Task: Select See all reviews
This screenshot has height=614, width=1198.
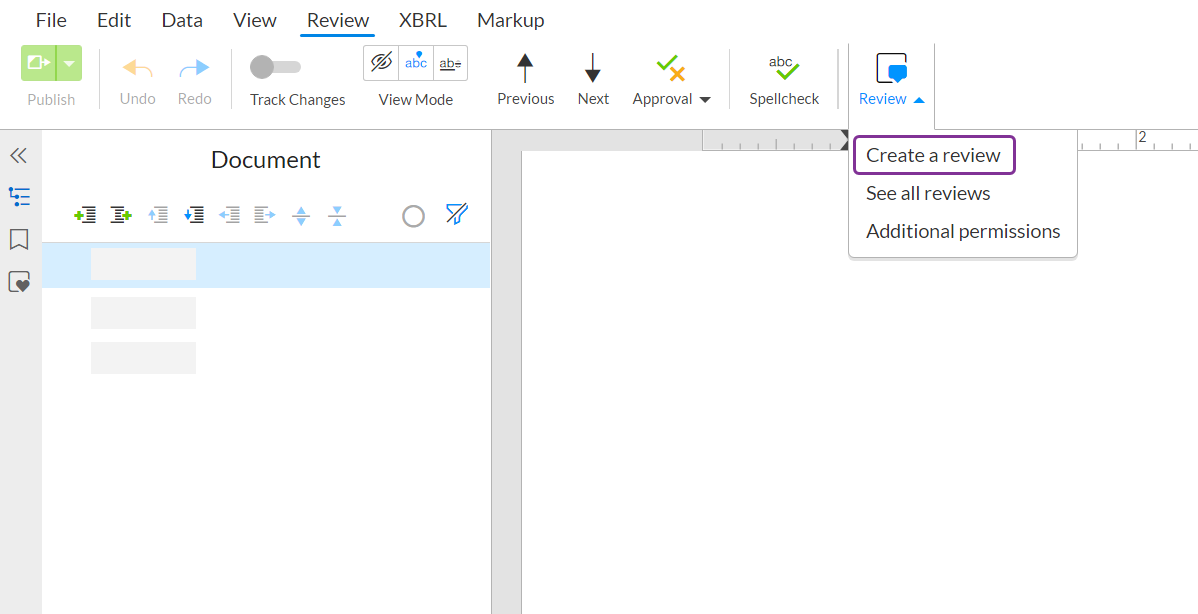Action: click(928, 193)
